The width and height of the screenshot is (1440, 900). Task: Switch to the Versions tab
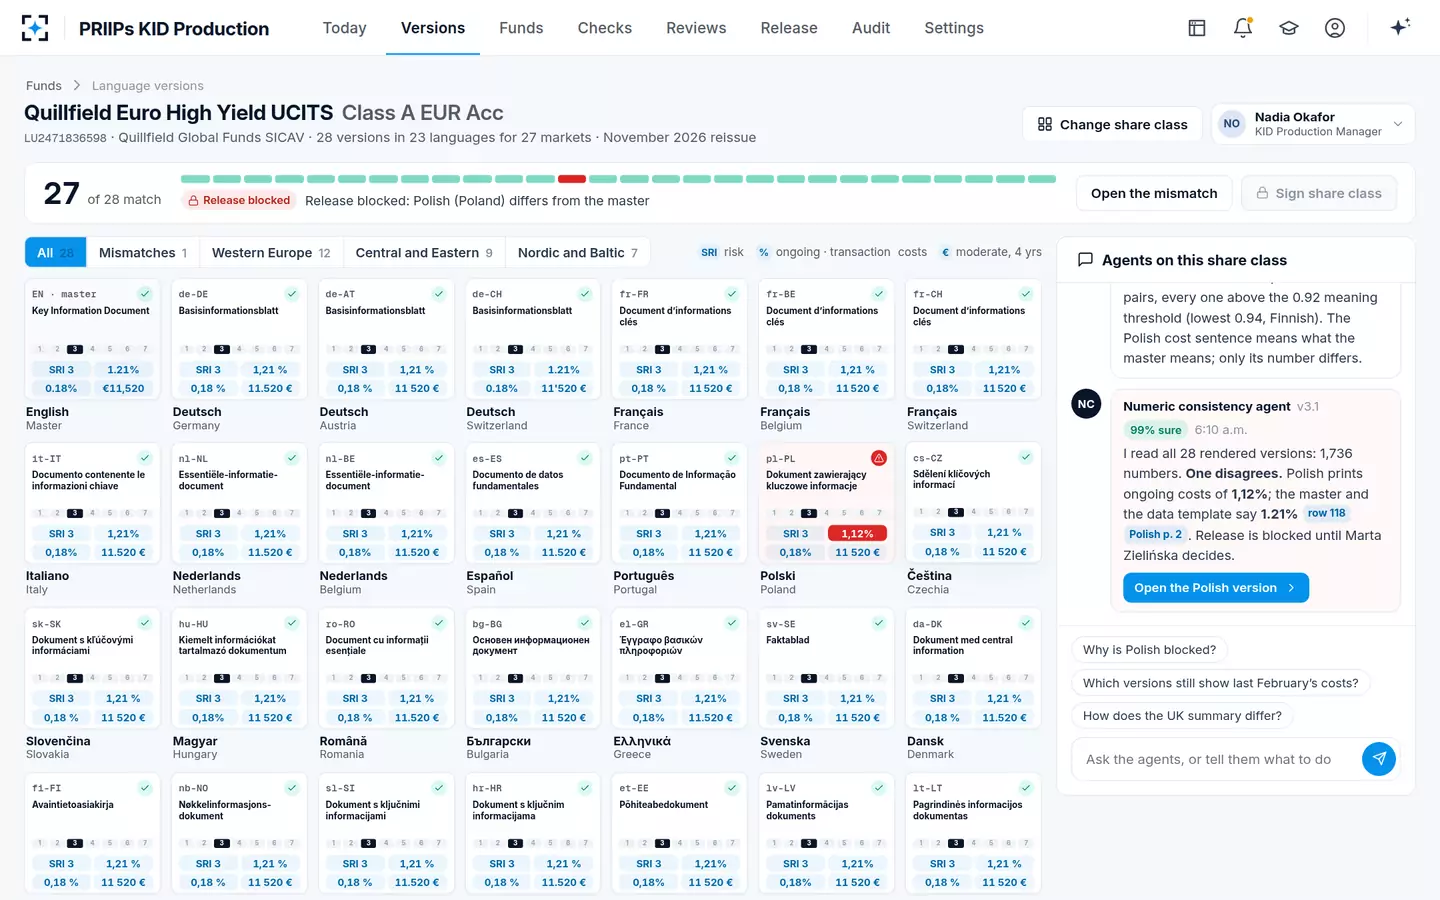(x=433, y=28)
